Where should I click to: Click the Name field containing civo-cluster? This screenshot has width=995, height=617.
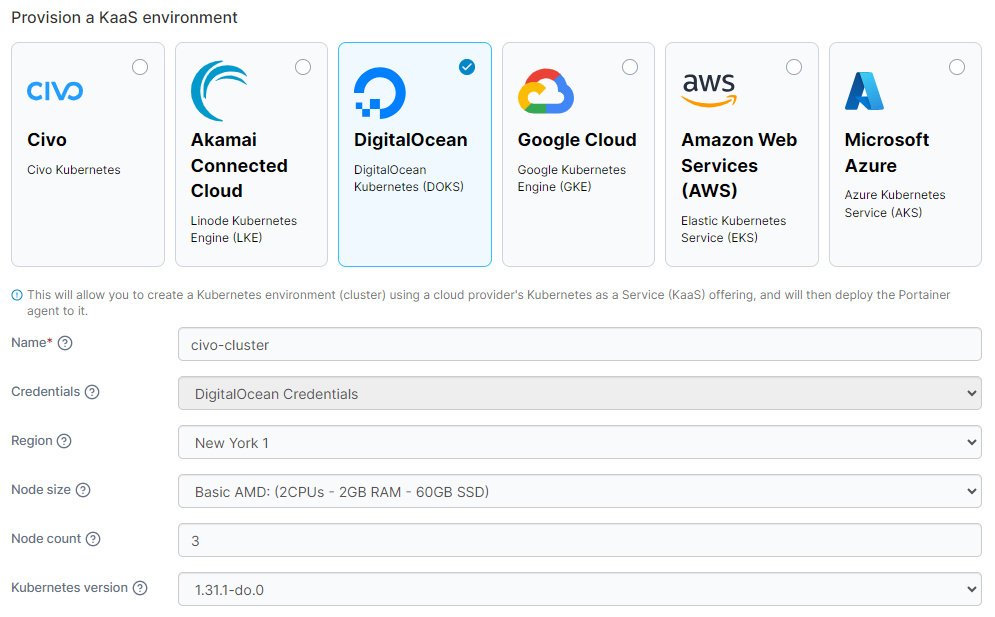tap(579, 345)
